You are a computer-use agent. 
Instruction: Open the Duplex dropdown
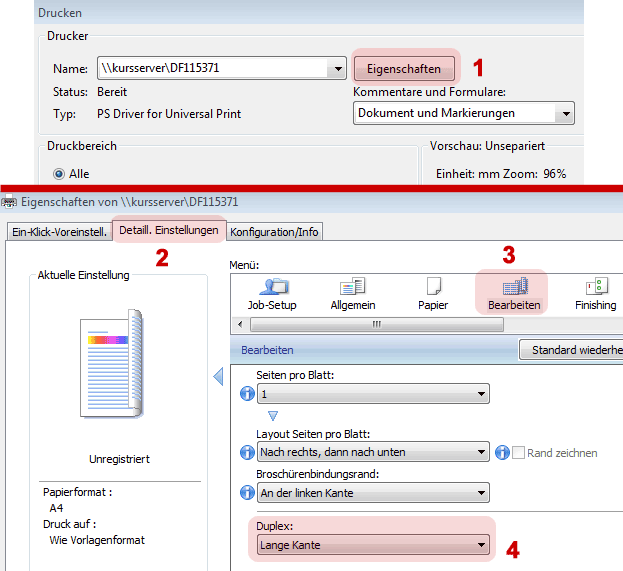pos(482,546)
